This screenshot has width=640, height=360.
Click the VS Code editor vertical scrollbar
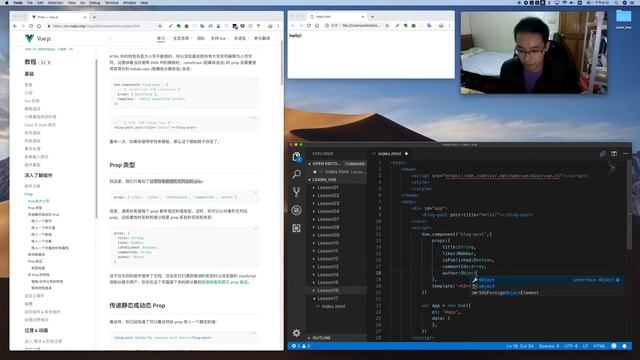click(630, 204)
